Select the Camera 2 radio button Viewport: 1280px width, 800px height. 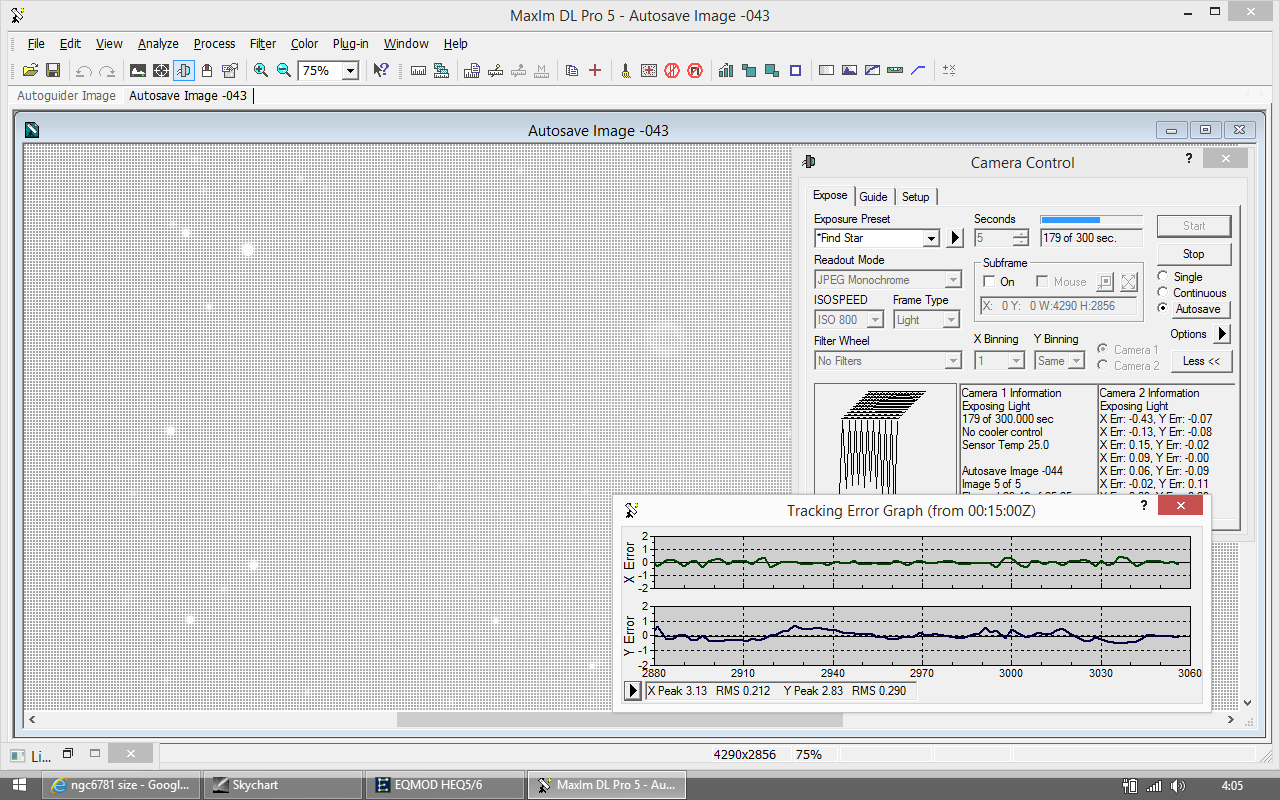pos(1103,365)
